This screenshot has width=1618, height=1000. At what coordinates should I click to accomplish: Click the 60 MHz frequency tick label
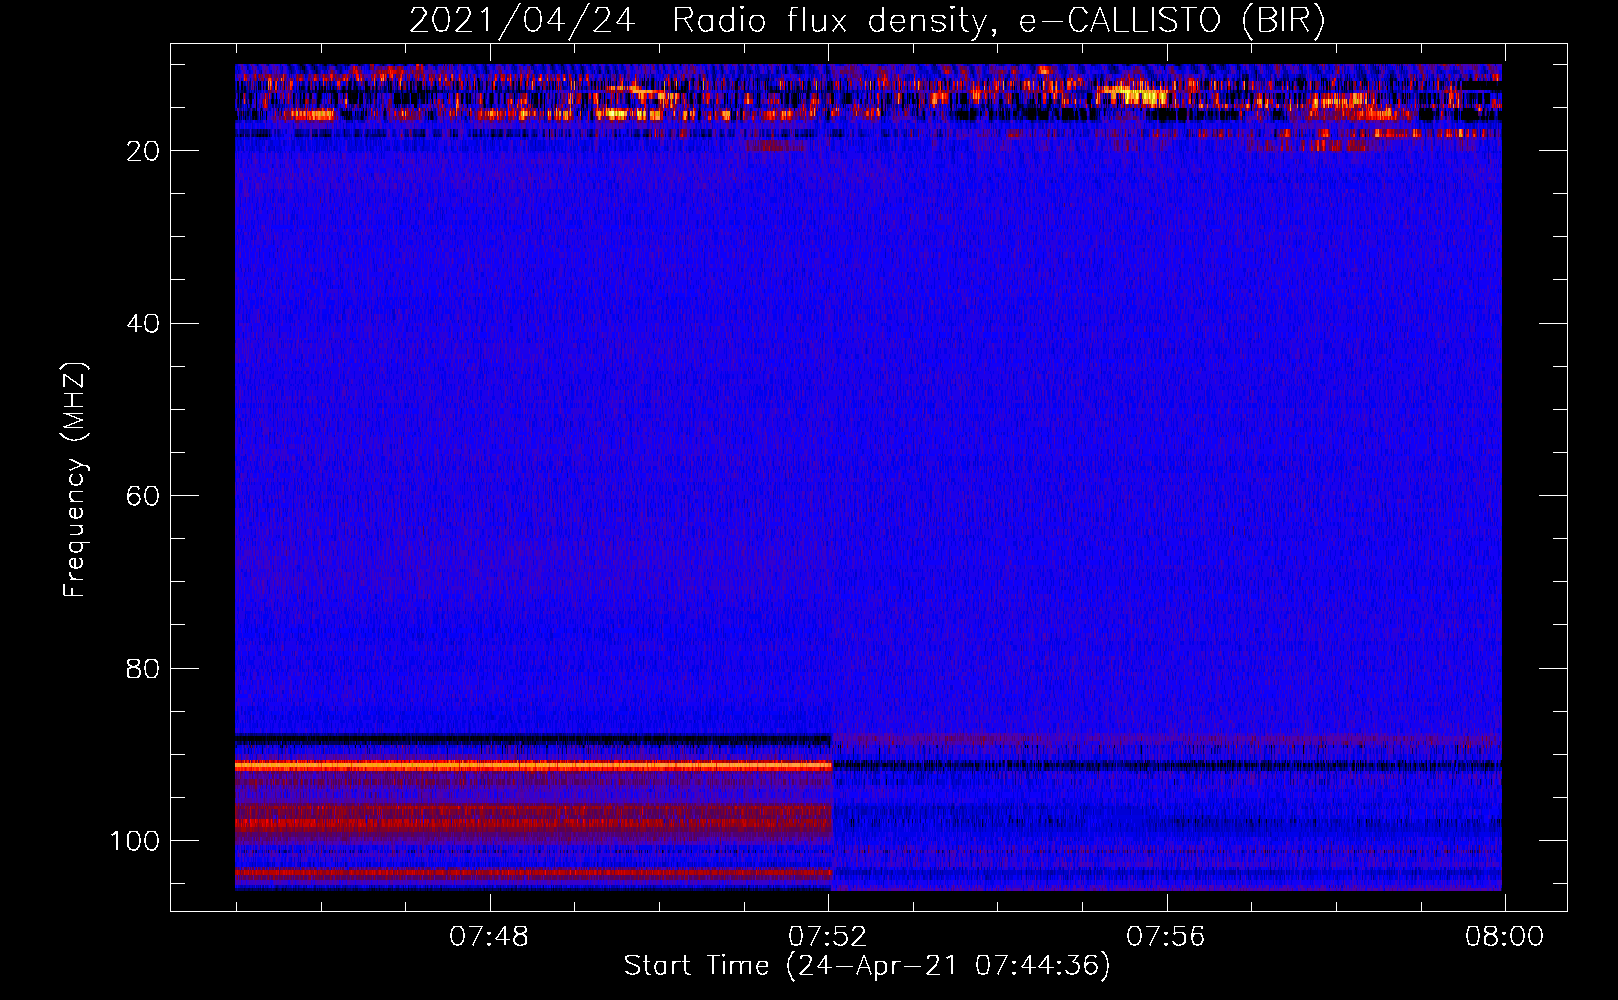click(x=143, y=496)
